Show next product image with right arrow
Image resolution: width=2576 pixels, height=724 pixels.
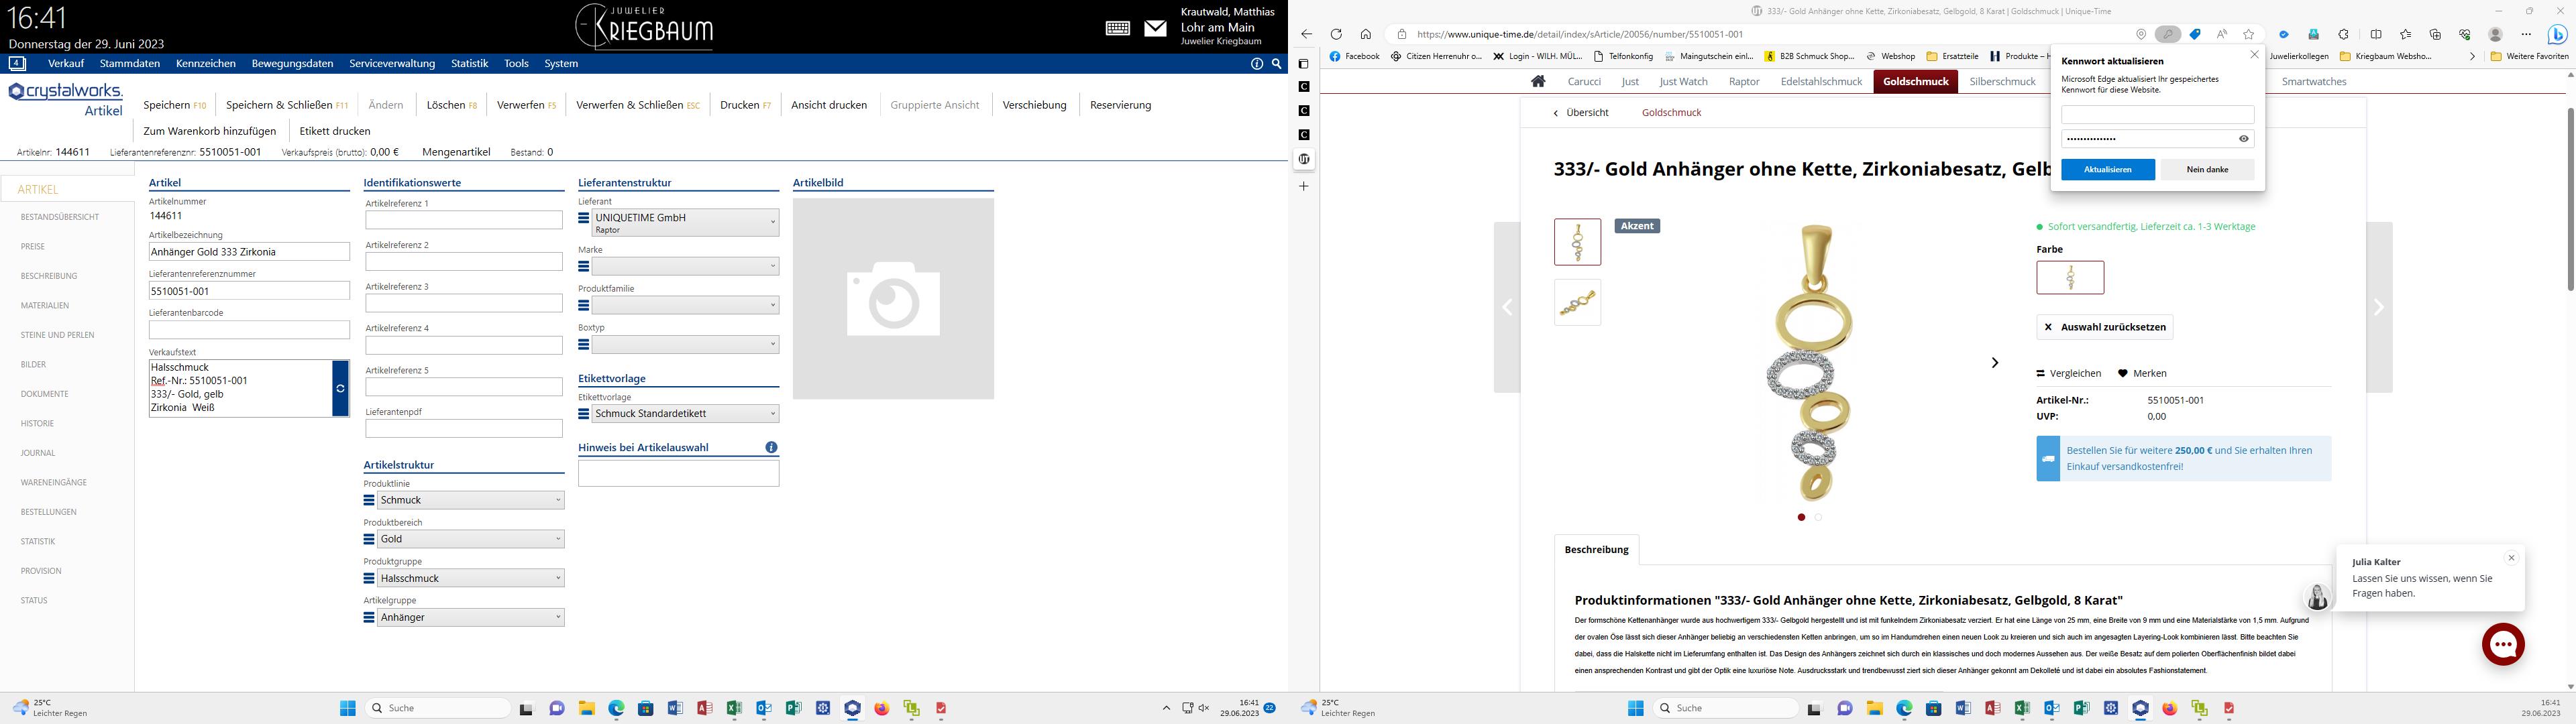[1994, 362]
